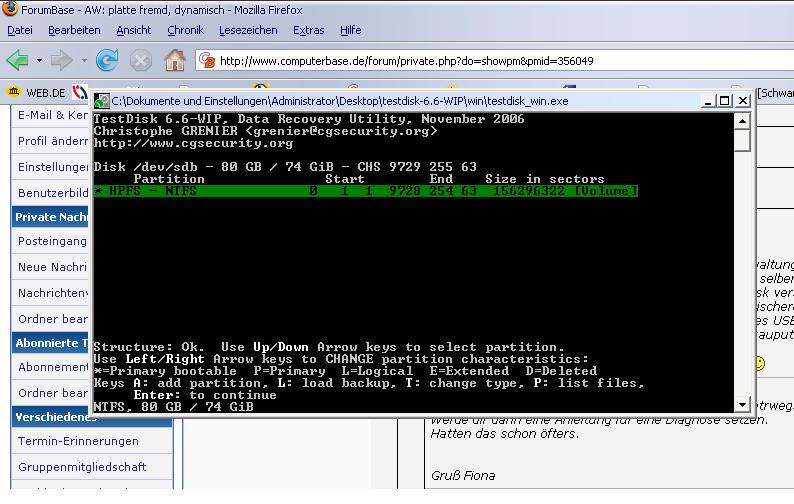Viewport: 794px width, 504px height.
Task: Open the Einstellungen sidebar link
Action: (52, 167)
